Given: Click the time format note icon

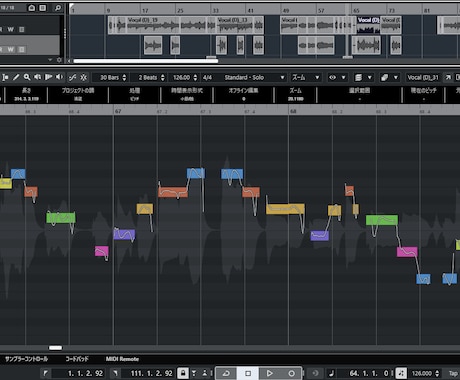Looking at the screenshot, I should coord(331,373).
